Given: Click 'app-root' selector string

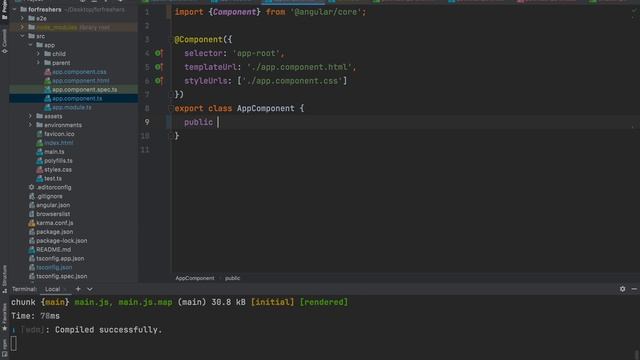Looking at the screenshot, I should click(x=256, y=53).
